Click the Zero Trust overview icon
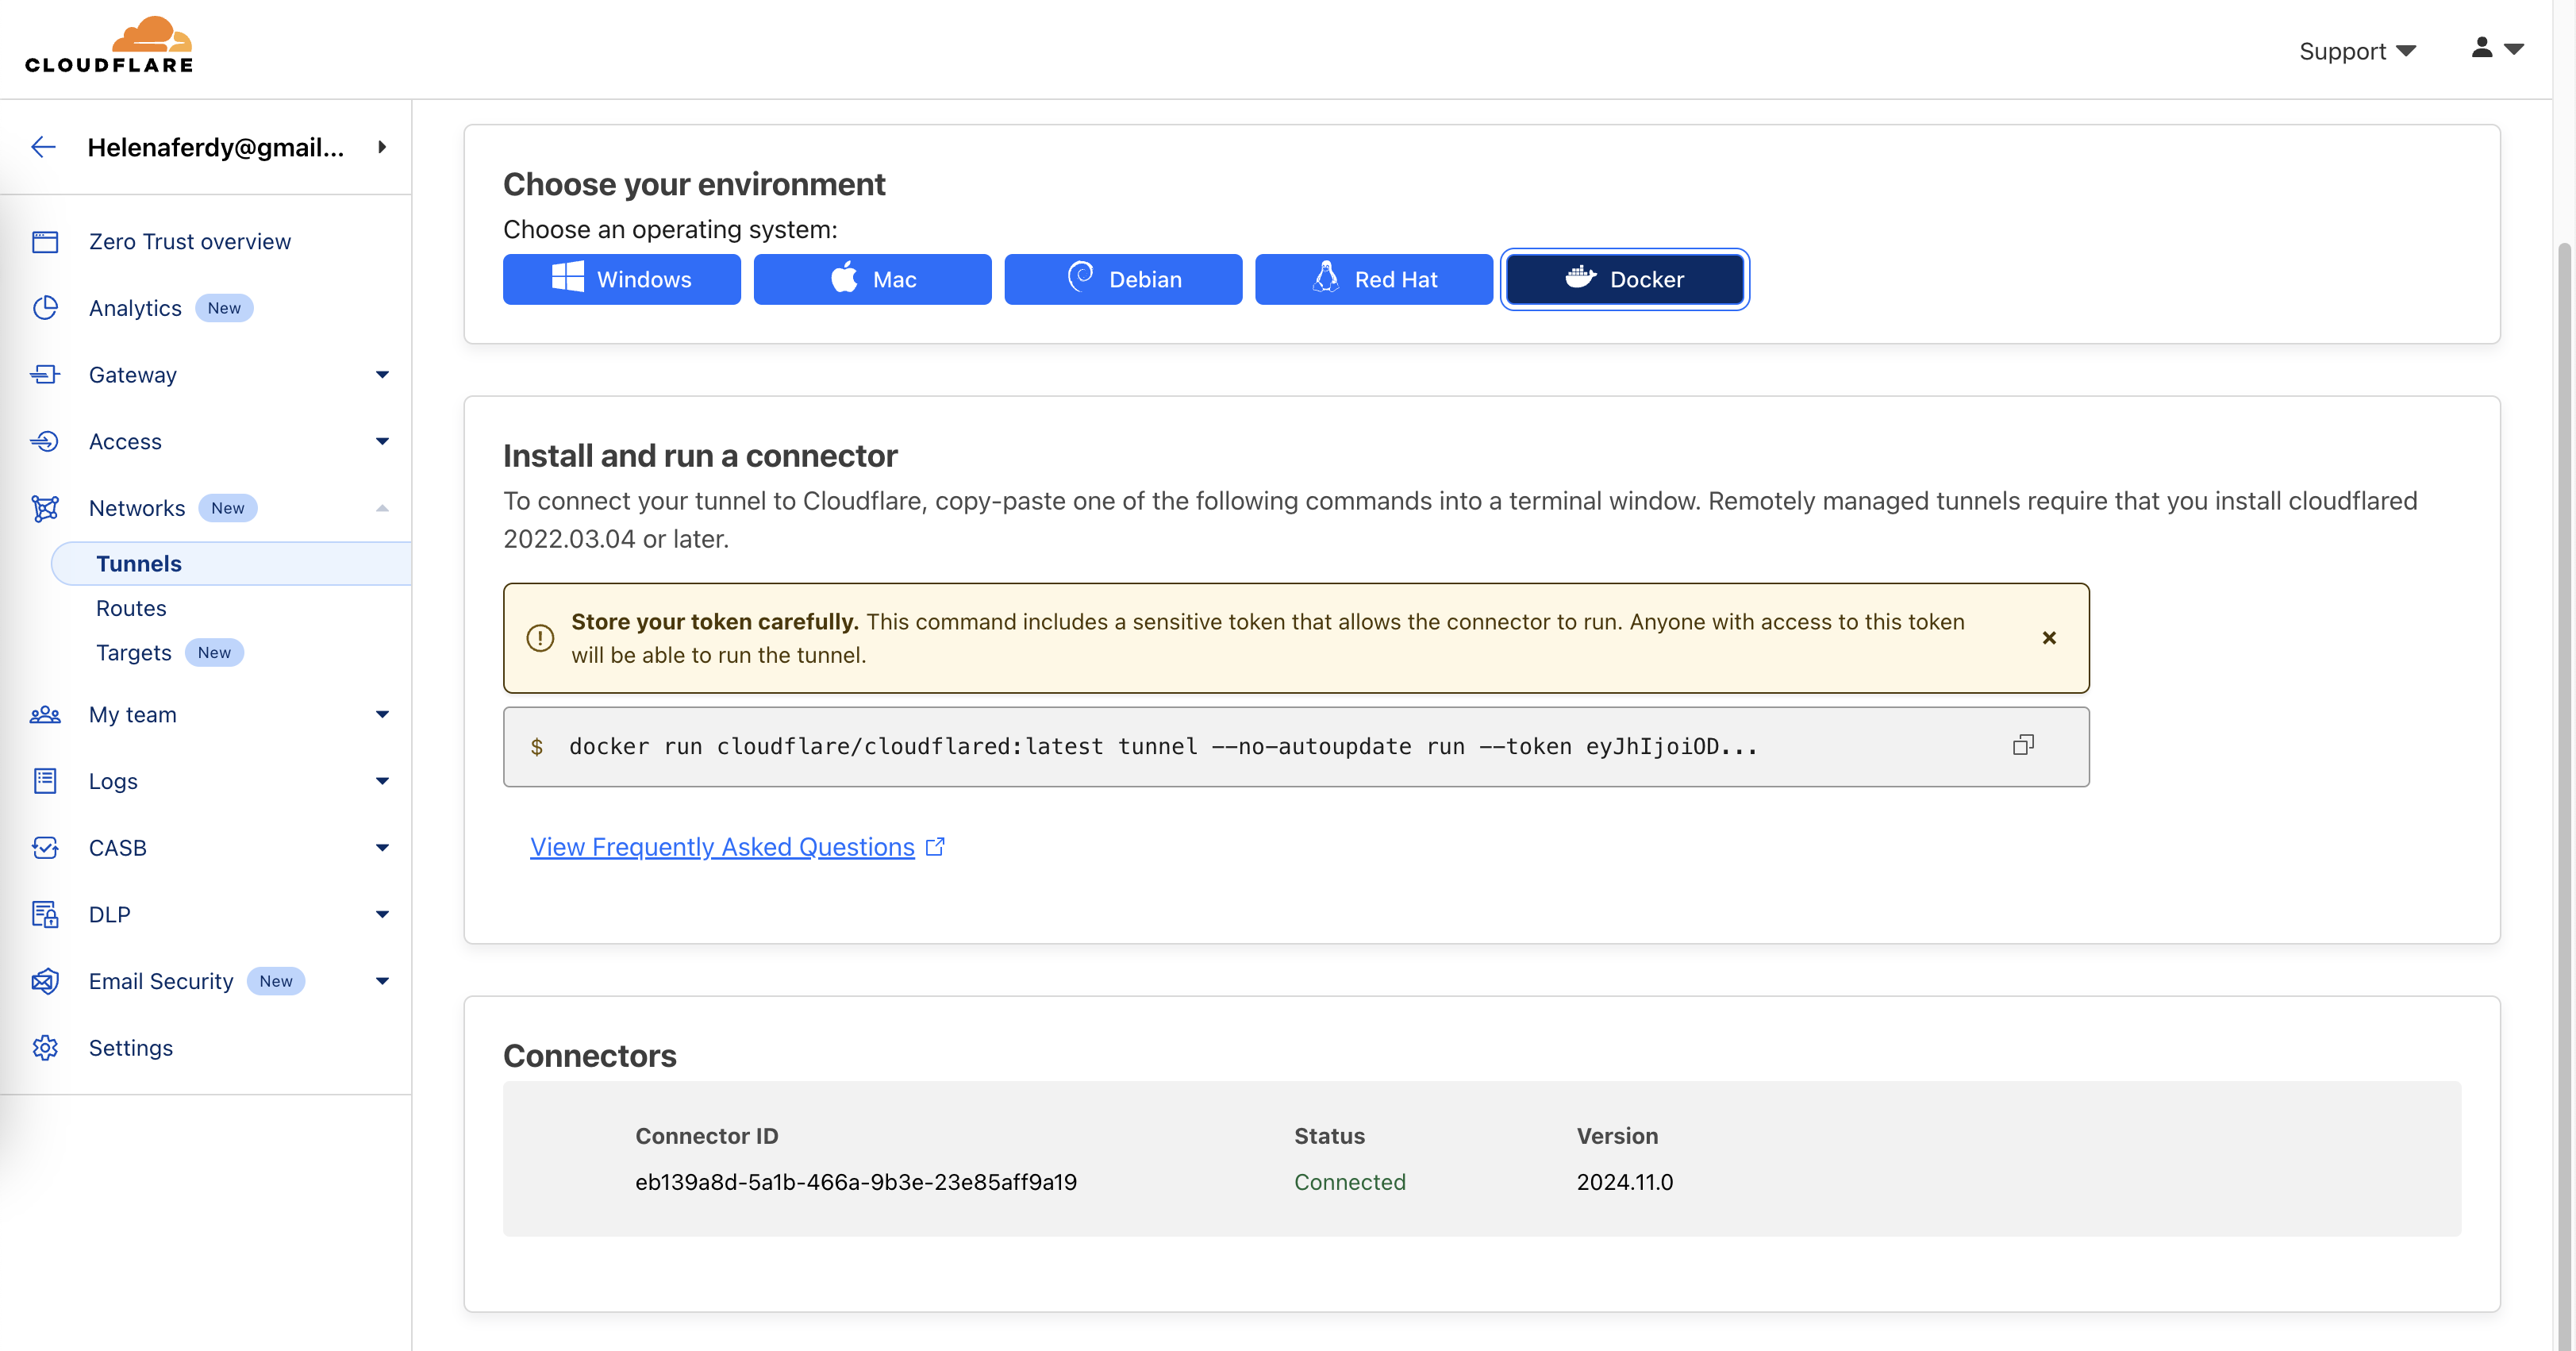This screenshot has width=2576, height=1351. click(45, 241)
